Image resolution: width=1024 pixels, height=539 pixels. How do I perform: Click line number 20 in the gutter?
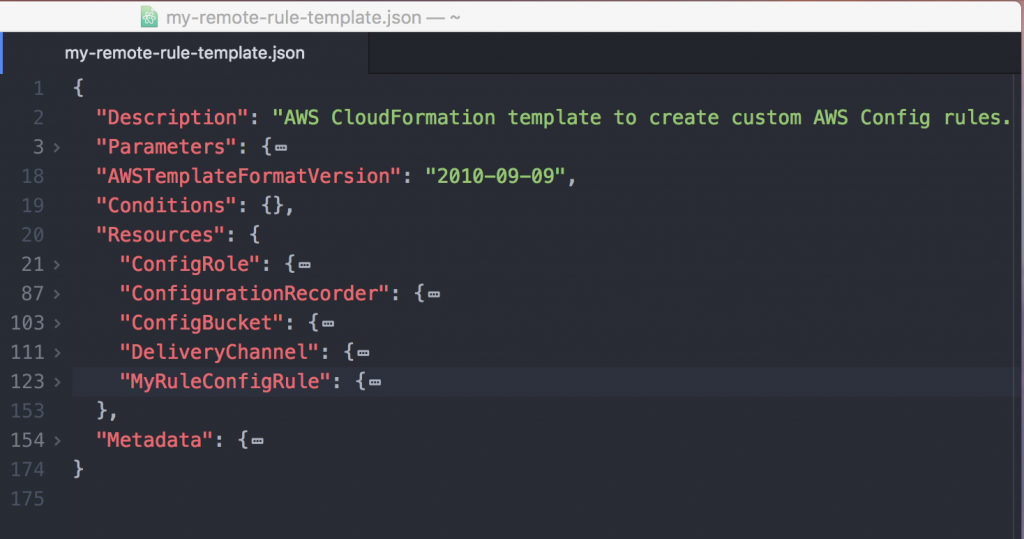click(33, 235)
